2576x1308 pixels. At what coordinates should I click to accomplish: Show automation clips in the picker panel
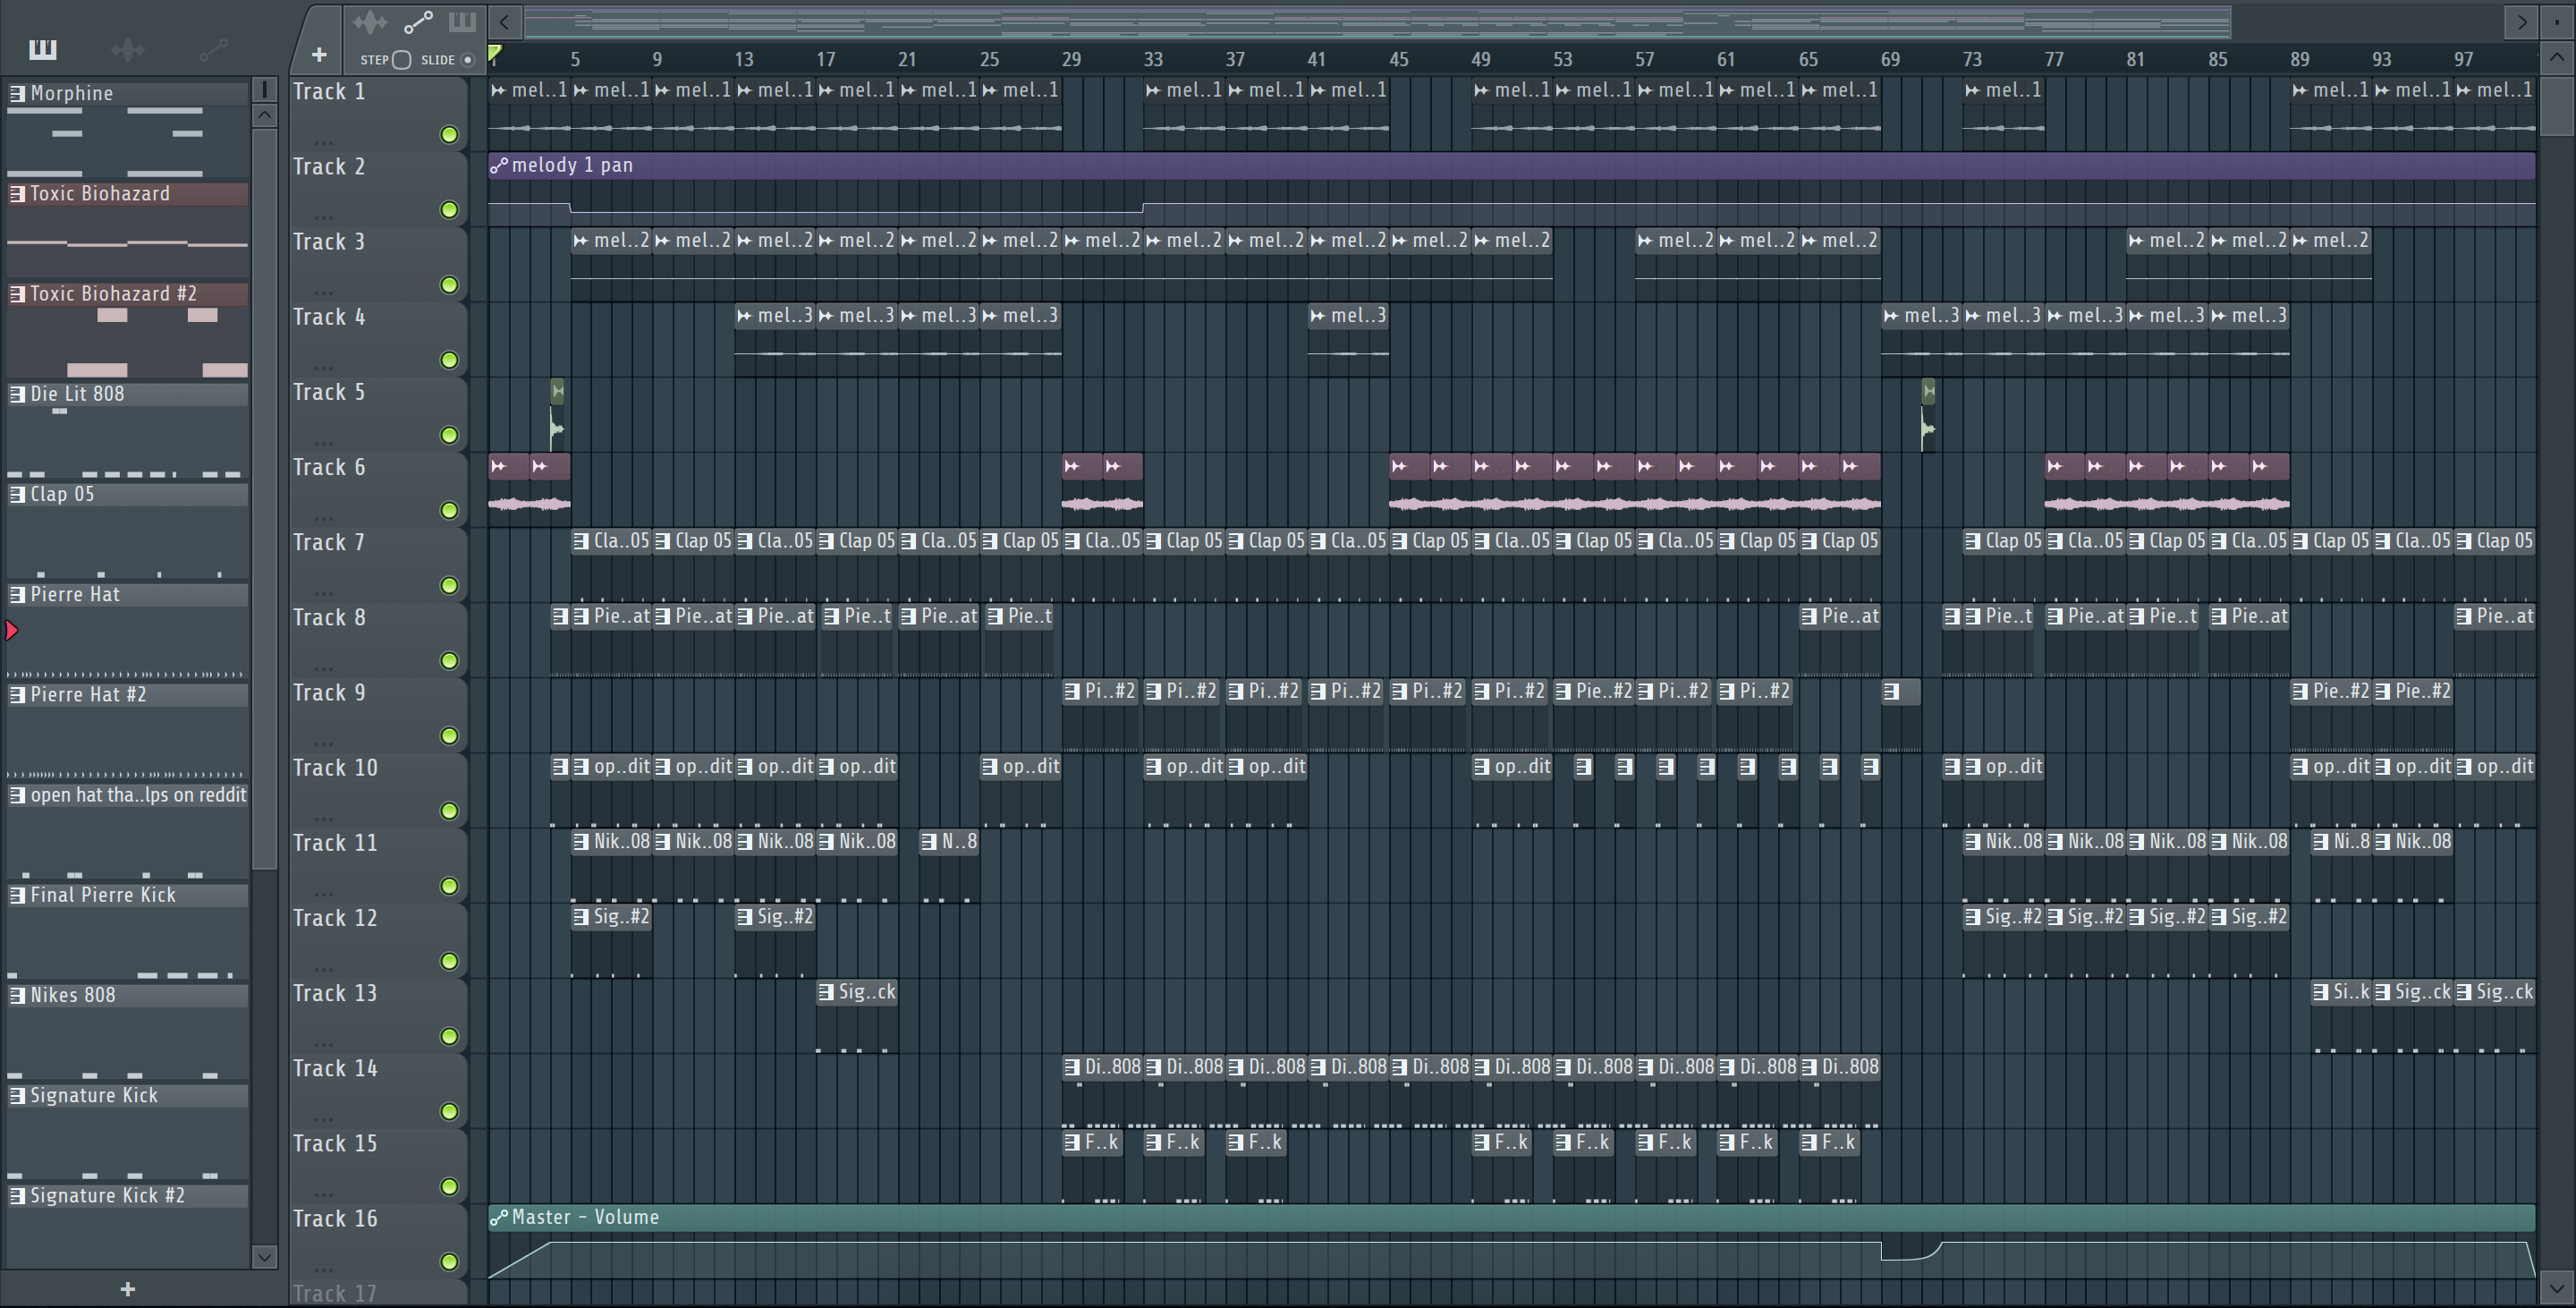point(213,48)
